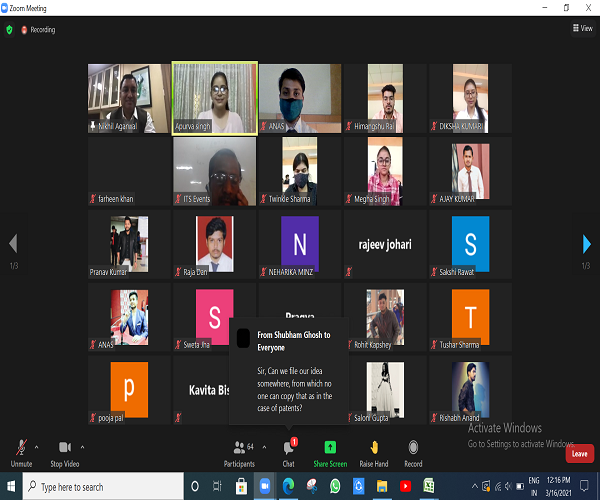
Task: Select Megha Singh's video tile
Action: click(385, 171)
